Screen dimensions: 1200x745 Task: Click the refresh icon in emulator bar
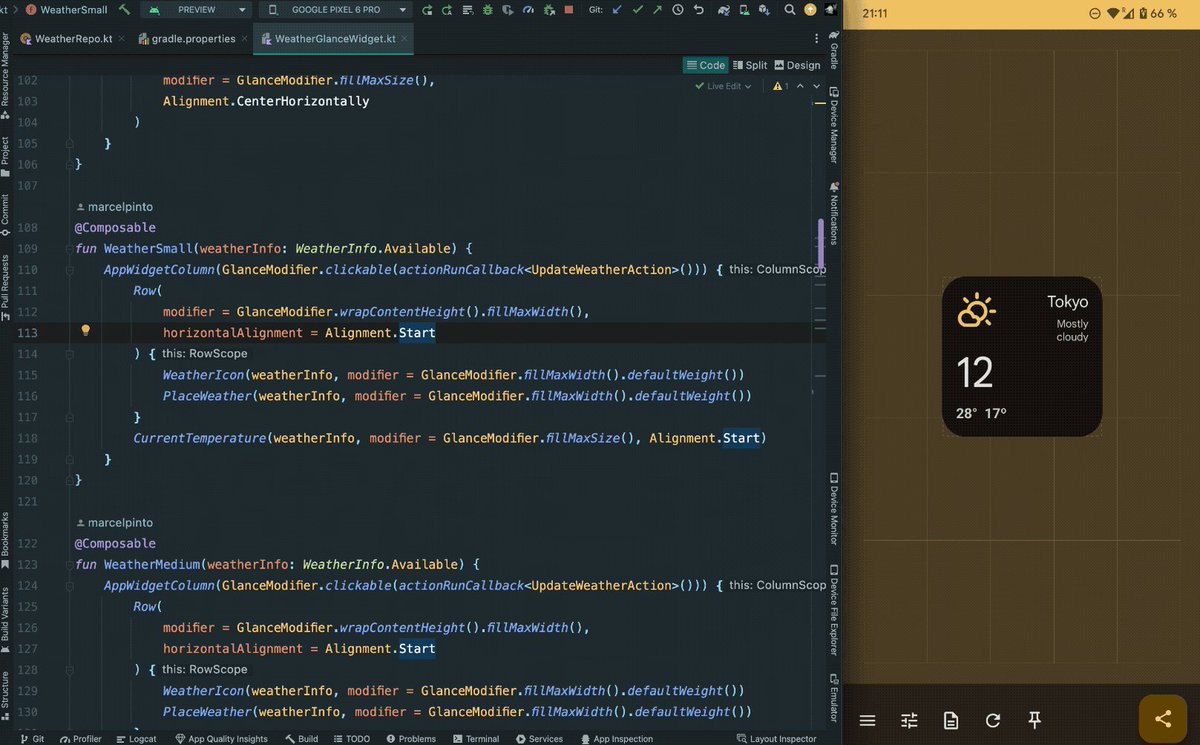993,720
